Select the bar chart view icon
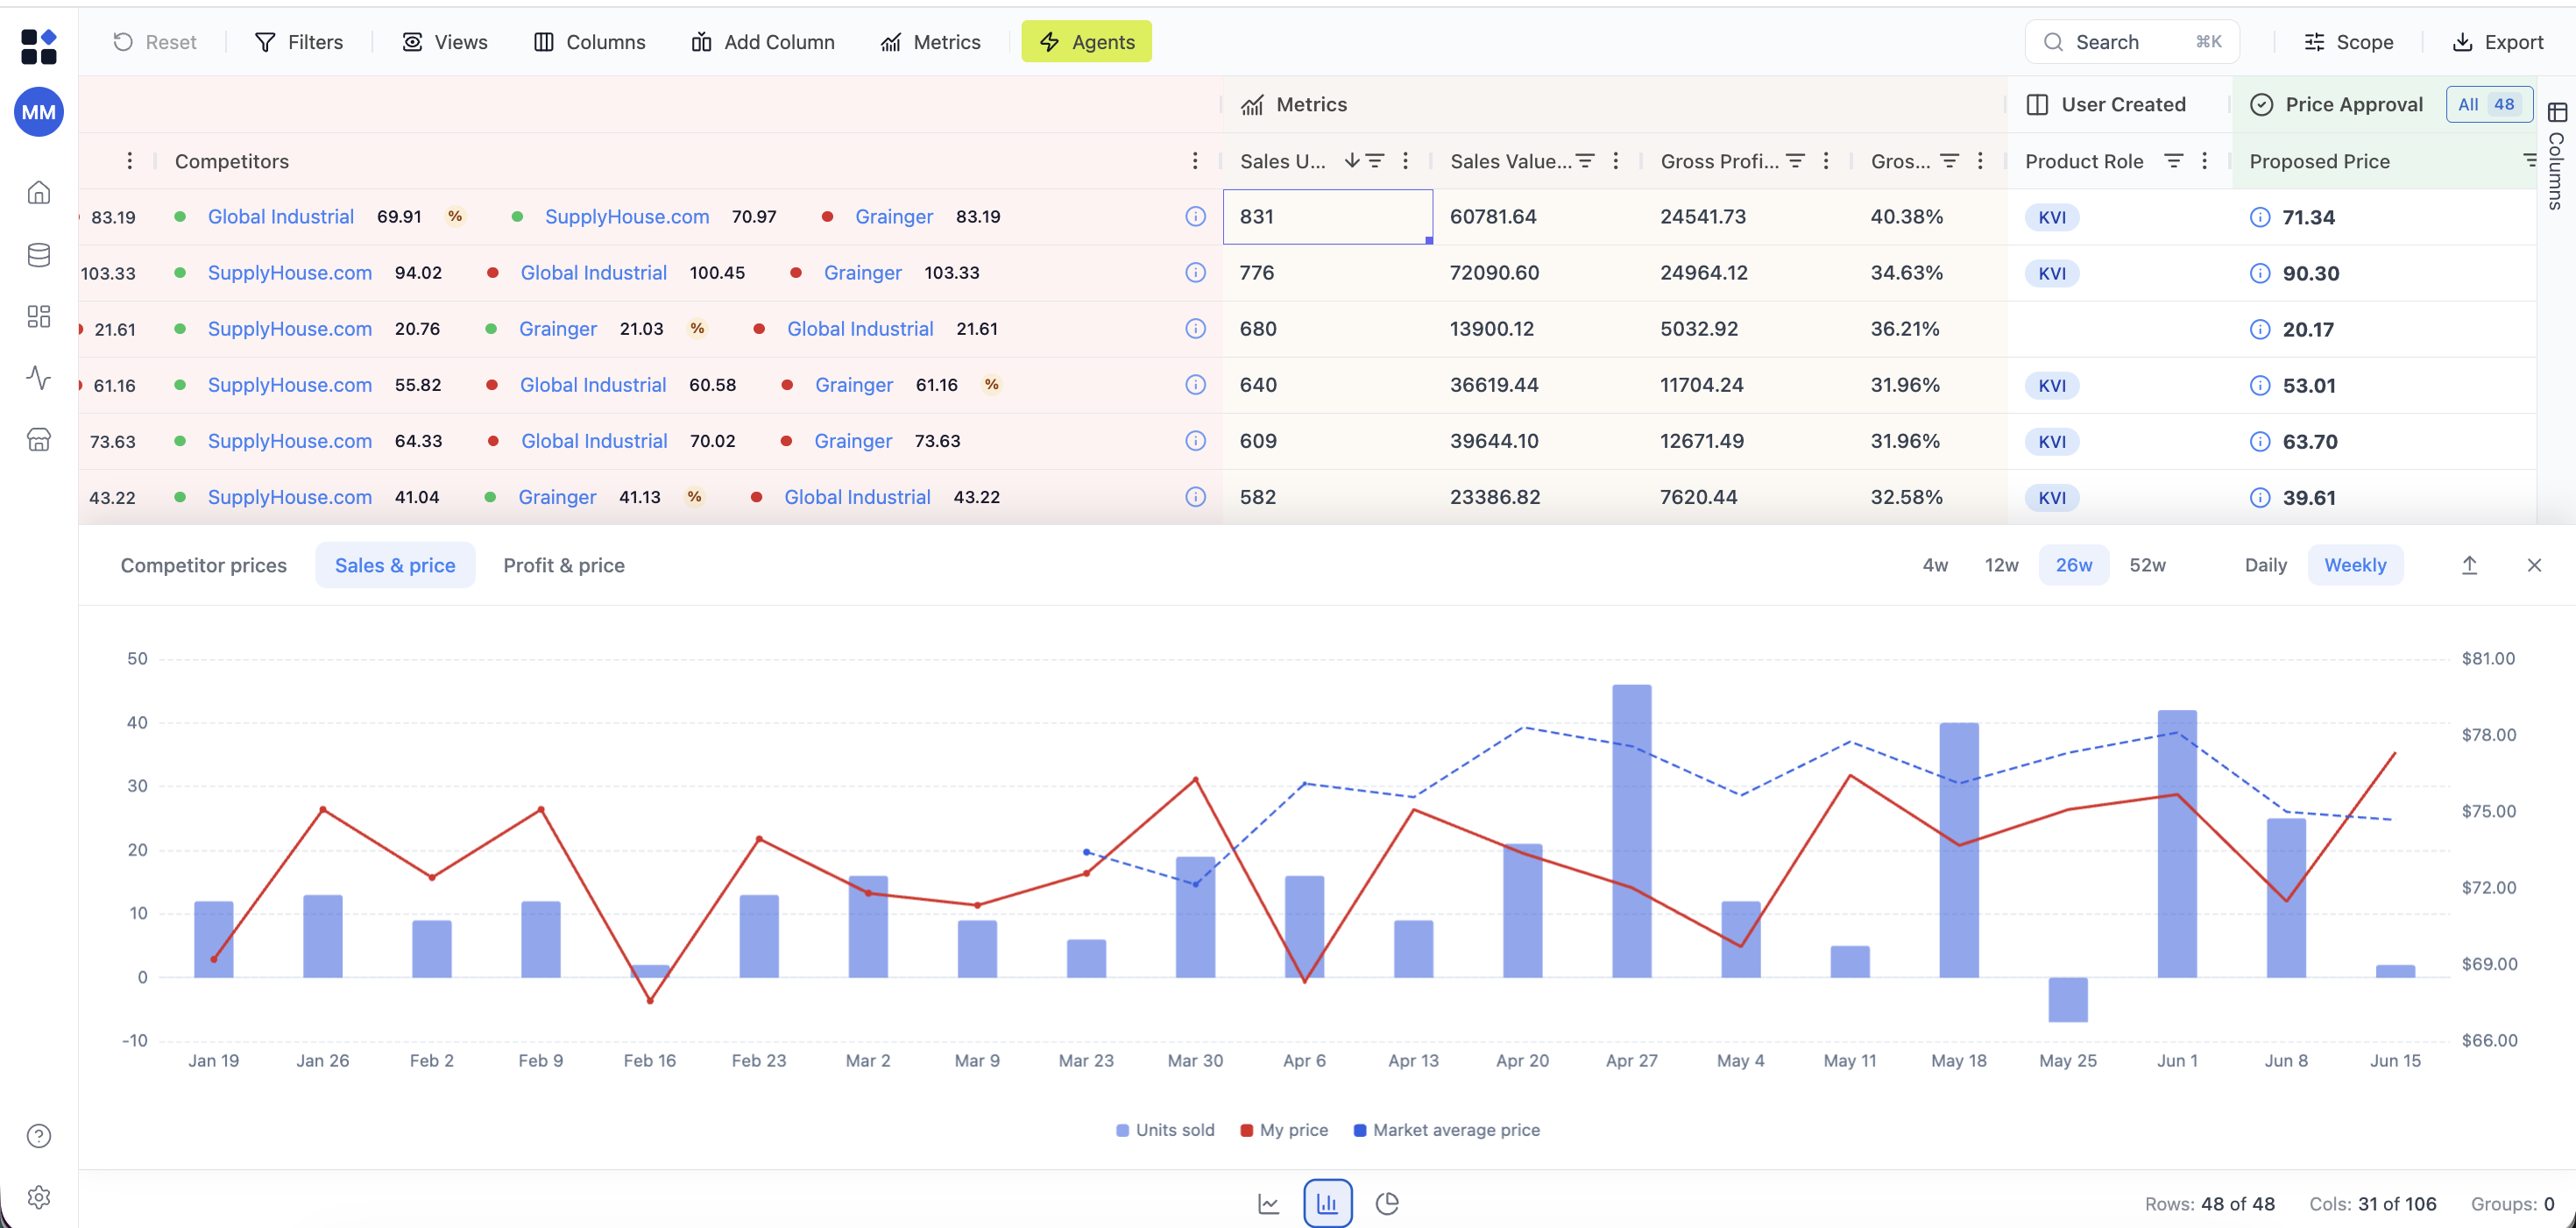Screen dimensions: 2576x1228 point(1327,1203)
